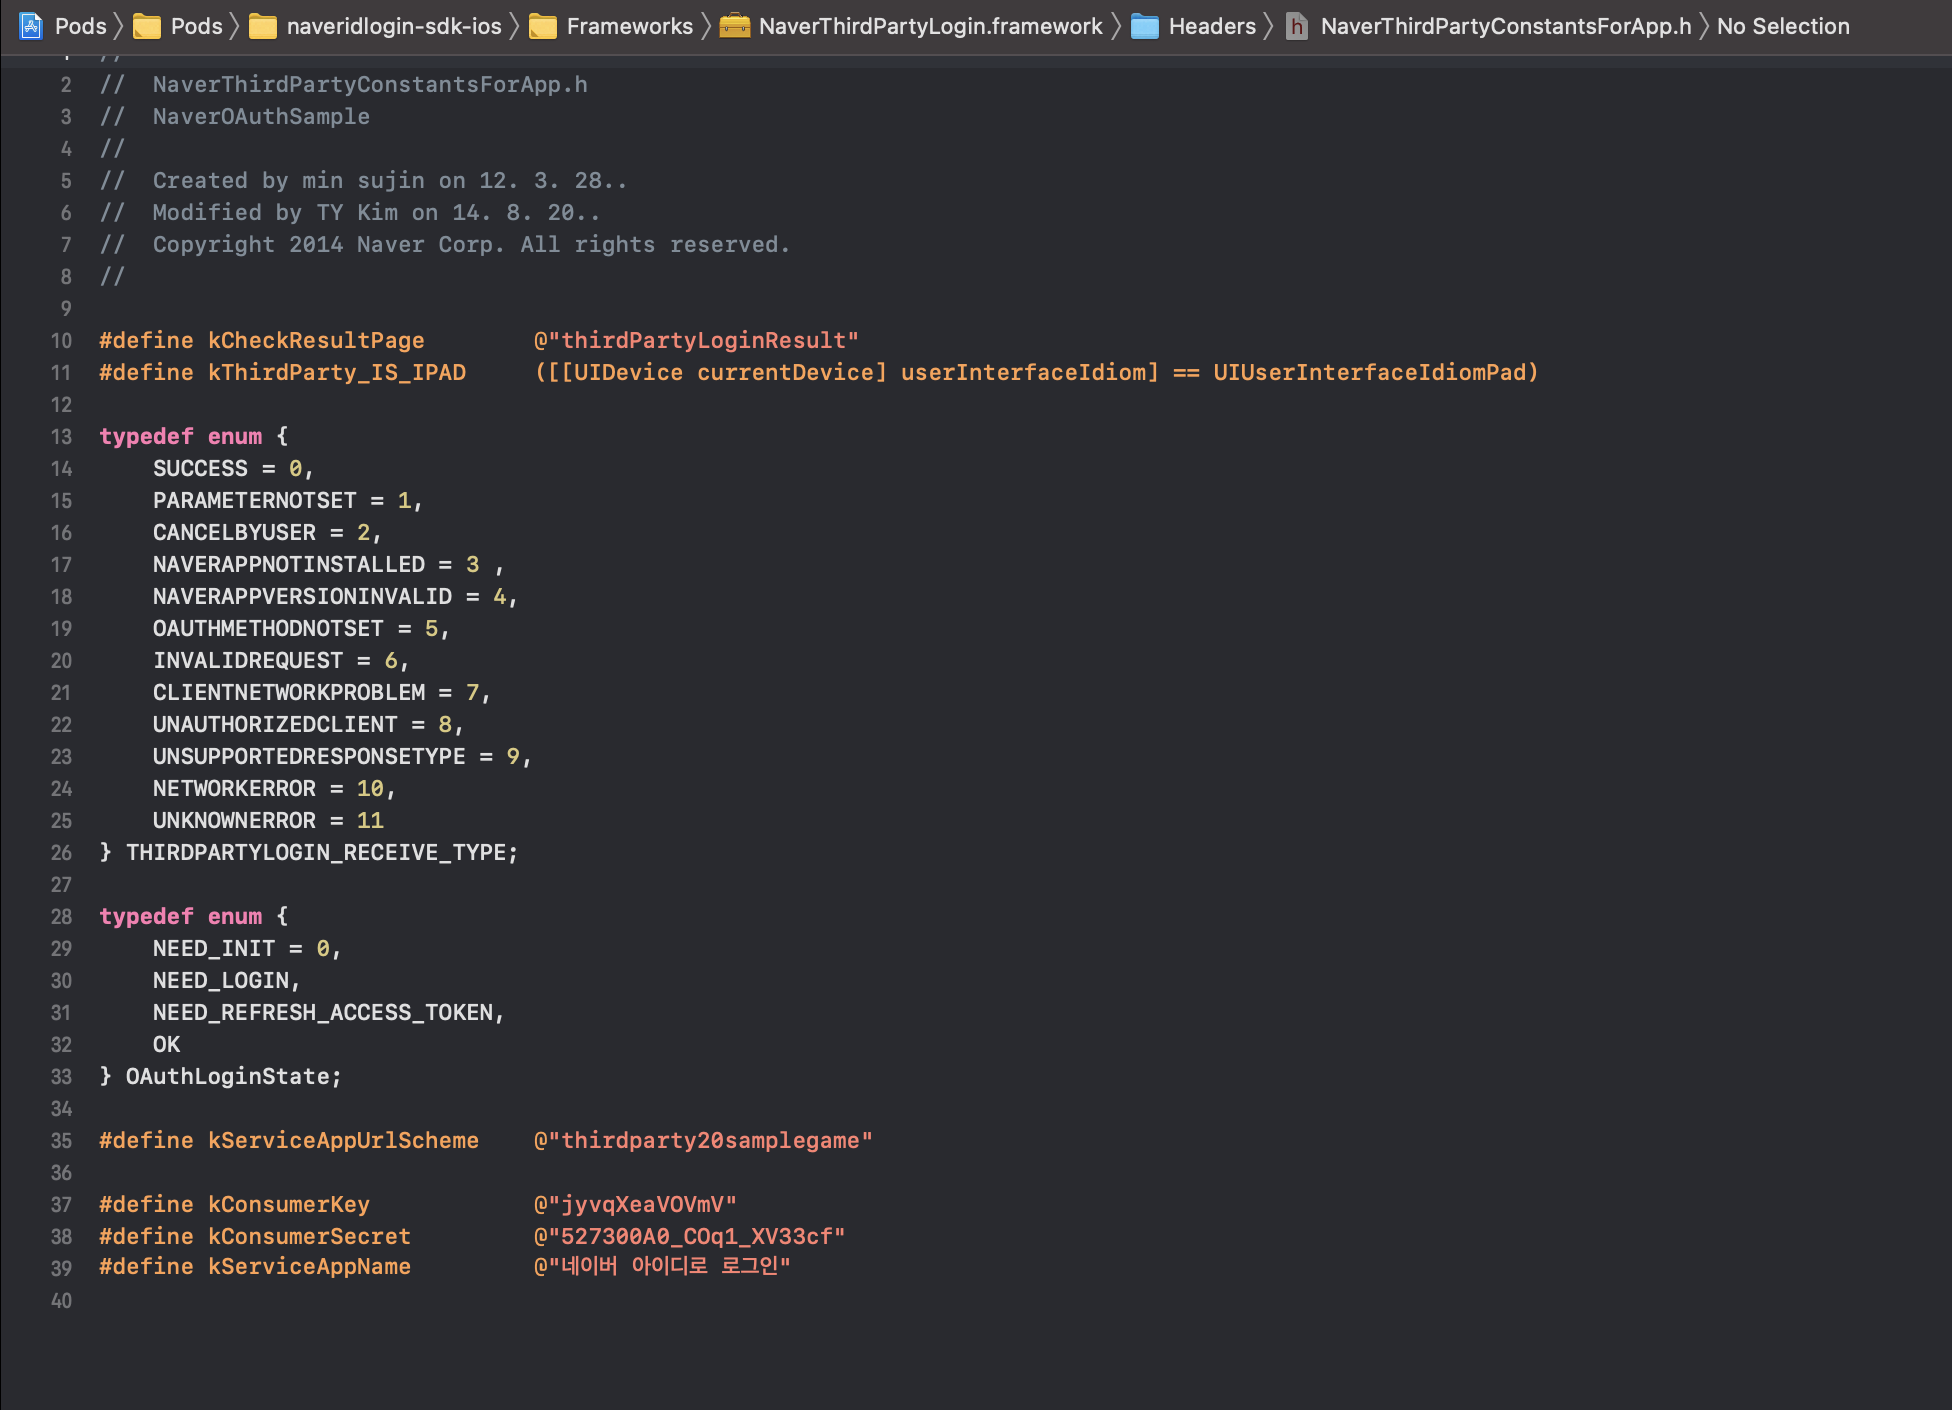Open the NaverThirdPartyConstantsForApp.h breadcrumb menu

click(1505, 26)
